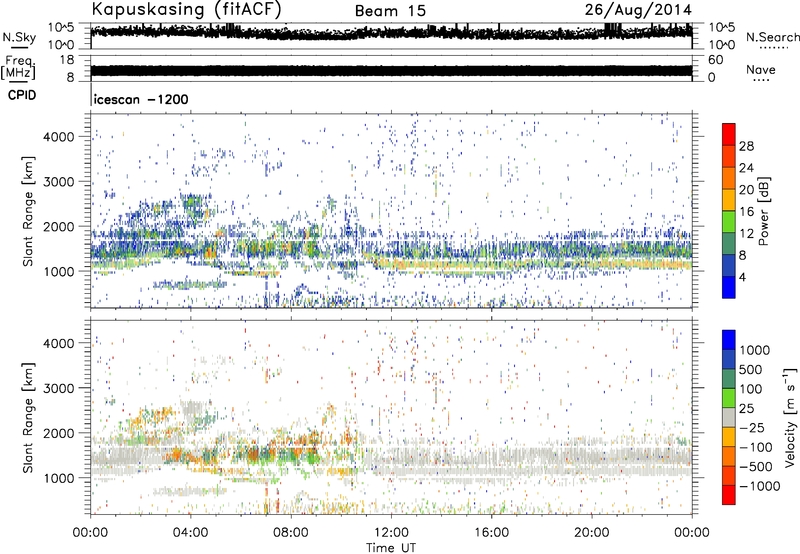
Task: Click the right-hand '10^5' search noise axis value
Action: pyautogui.click(x=721, y=27)
